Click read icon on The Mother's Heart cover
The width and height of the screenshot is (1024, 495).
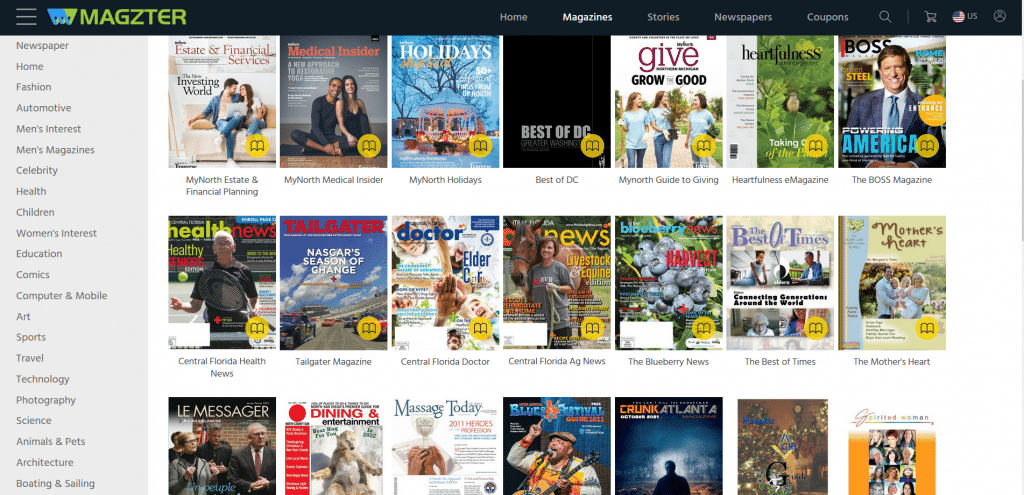[x=927, y=328]
